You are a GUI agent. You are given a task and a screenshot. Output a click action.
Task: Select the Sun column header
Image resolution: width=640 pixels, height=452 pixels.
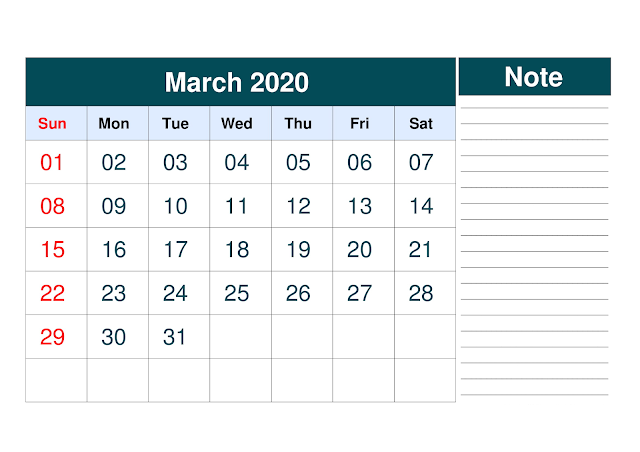tap(52, 124)
